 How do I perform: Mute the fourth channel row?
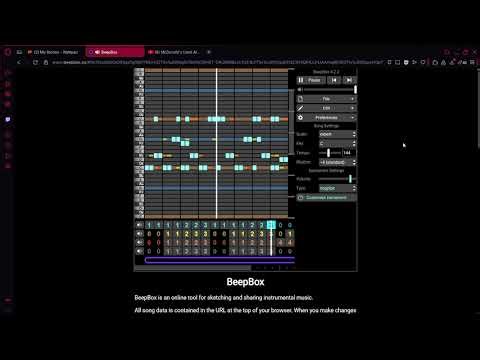click(139, 251)
